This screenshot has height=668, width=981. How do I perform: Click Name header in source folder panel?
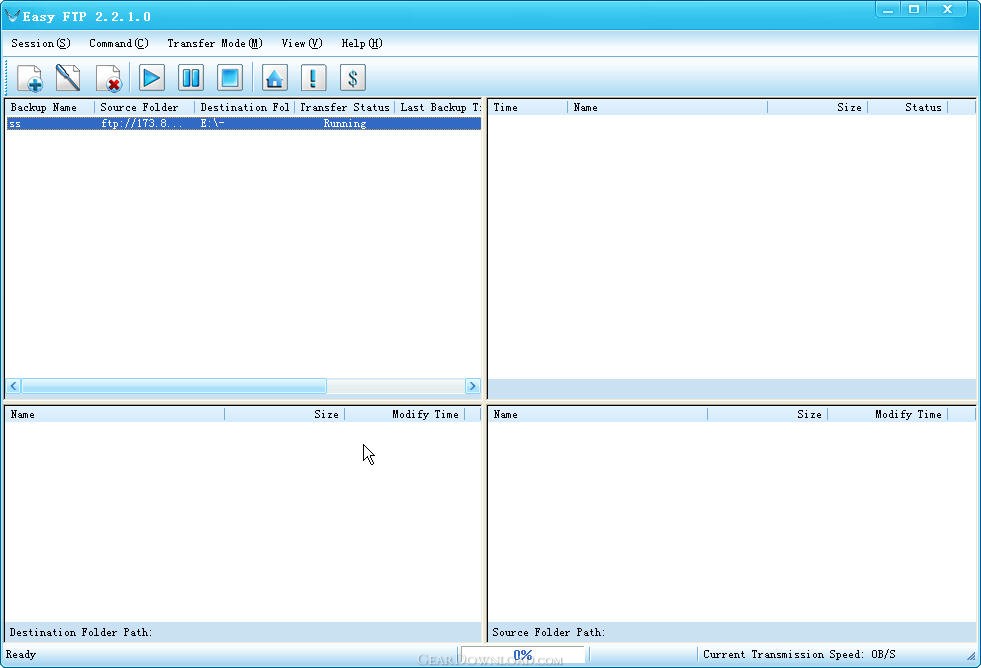coord(598,414)
